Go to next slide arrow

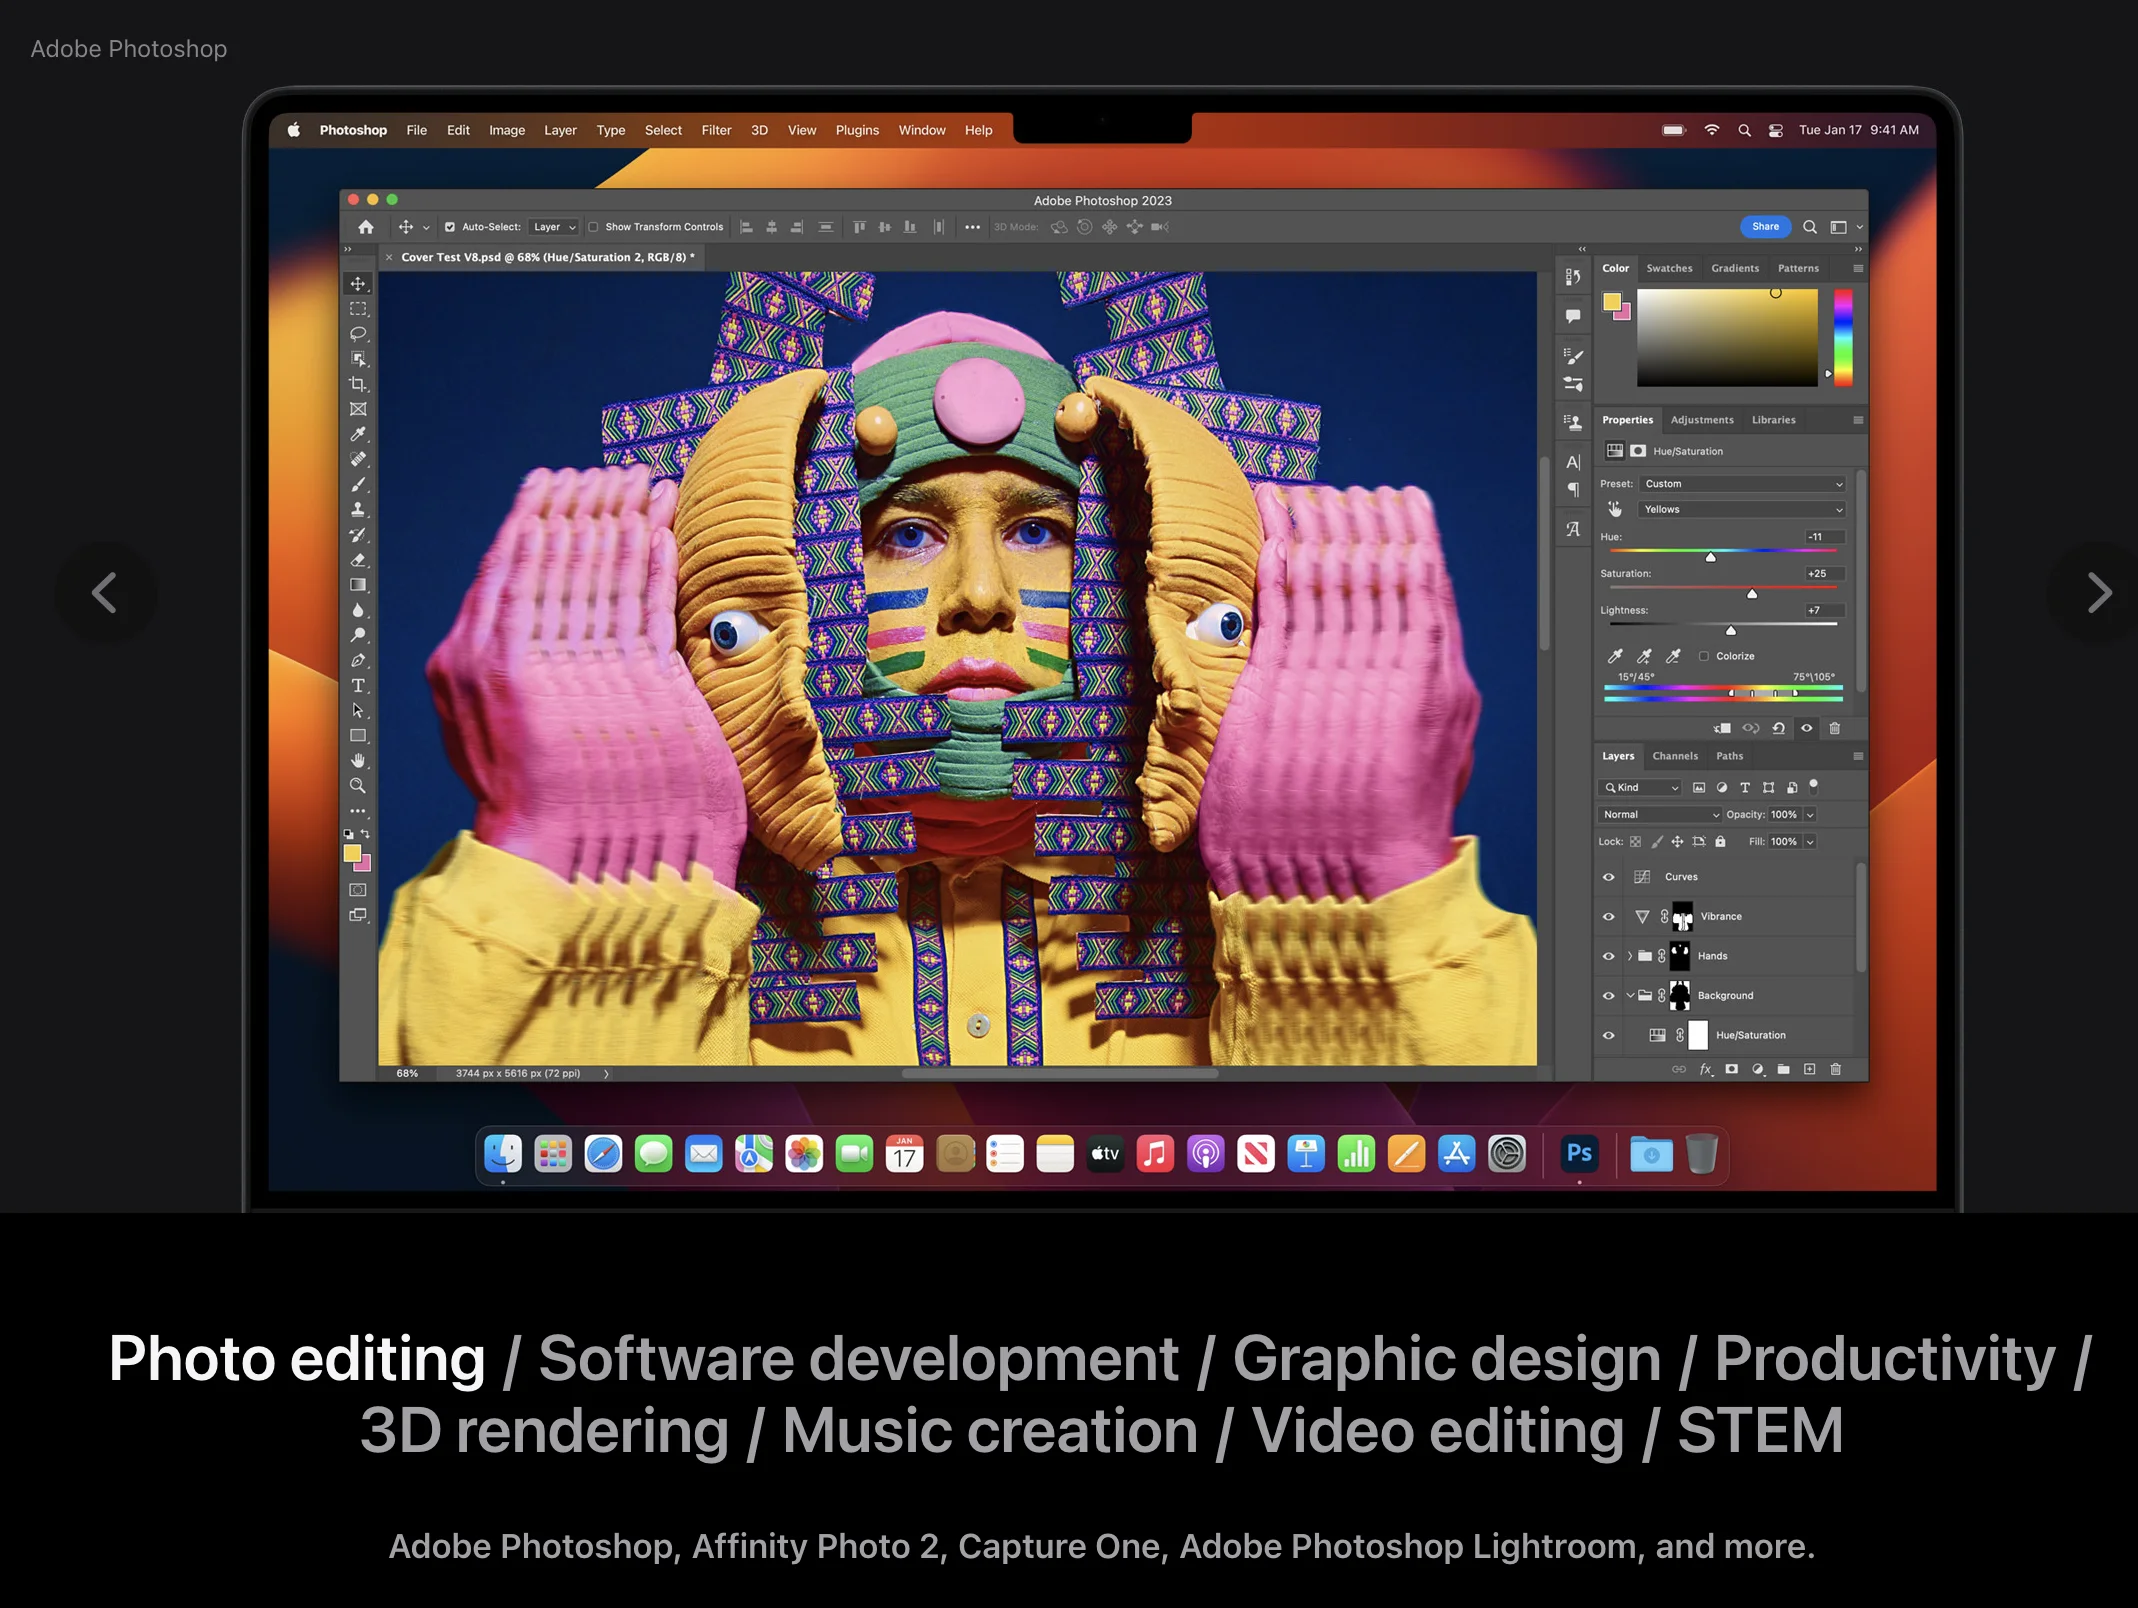2098,593
